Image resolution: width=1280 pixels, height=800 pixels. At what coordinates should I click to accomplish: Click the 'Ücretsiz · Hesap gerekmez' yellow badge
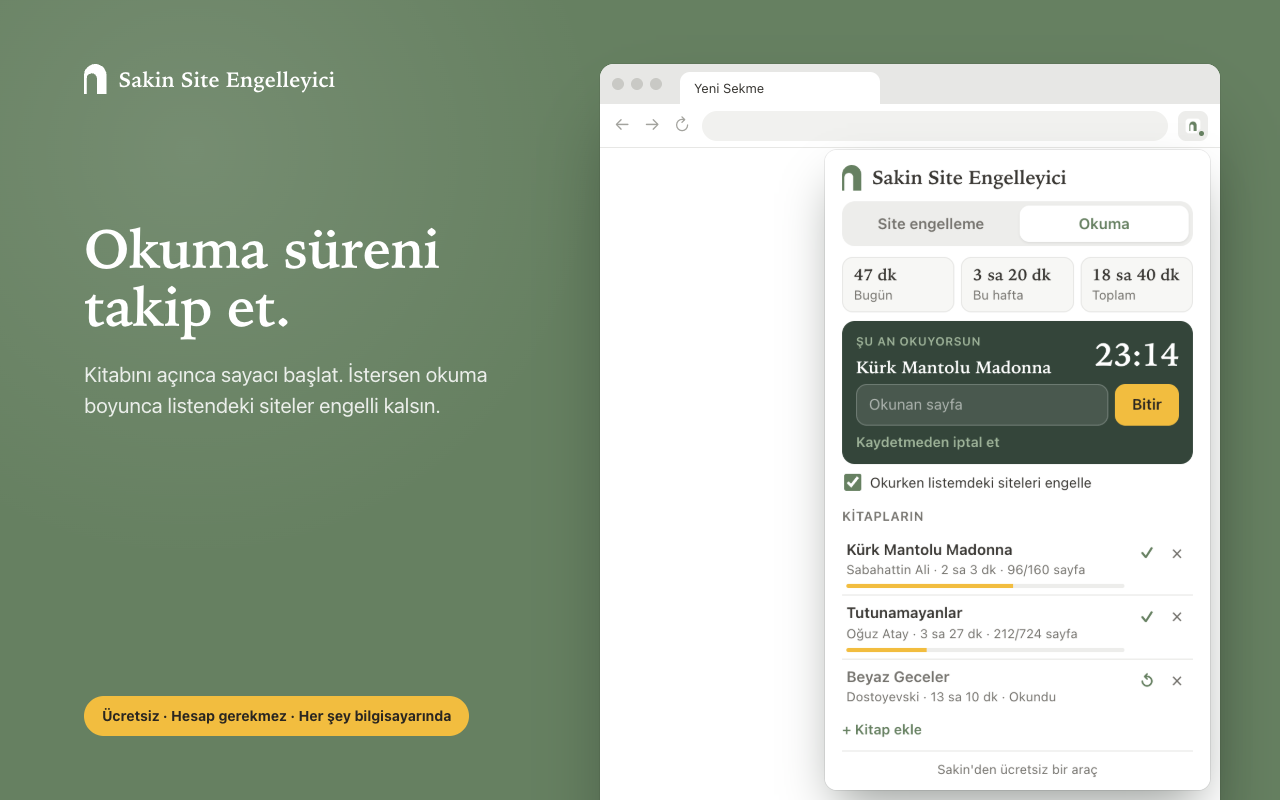coord(276,716)
